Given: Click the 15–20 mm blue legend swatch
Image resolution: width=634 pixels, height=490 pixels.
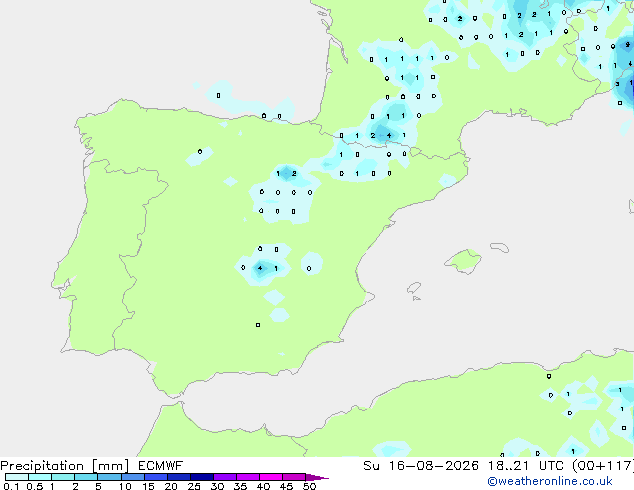Looking at the screenshot, I should pos(155,477).
